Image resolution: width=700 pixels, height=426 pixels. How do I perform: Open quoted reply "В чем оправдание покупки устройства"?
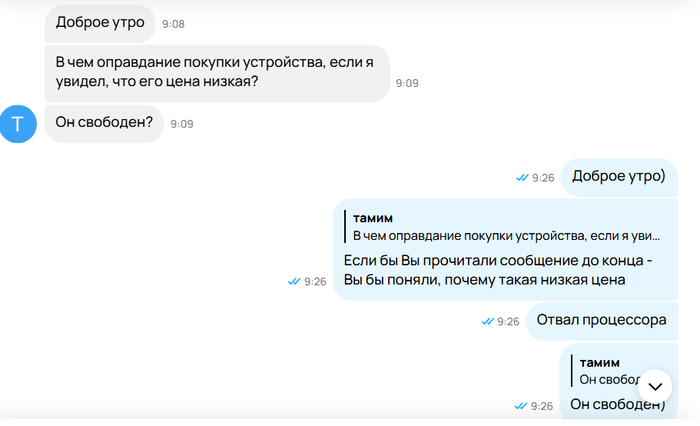[507, 227]
